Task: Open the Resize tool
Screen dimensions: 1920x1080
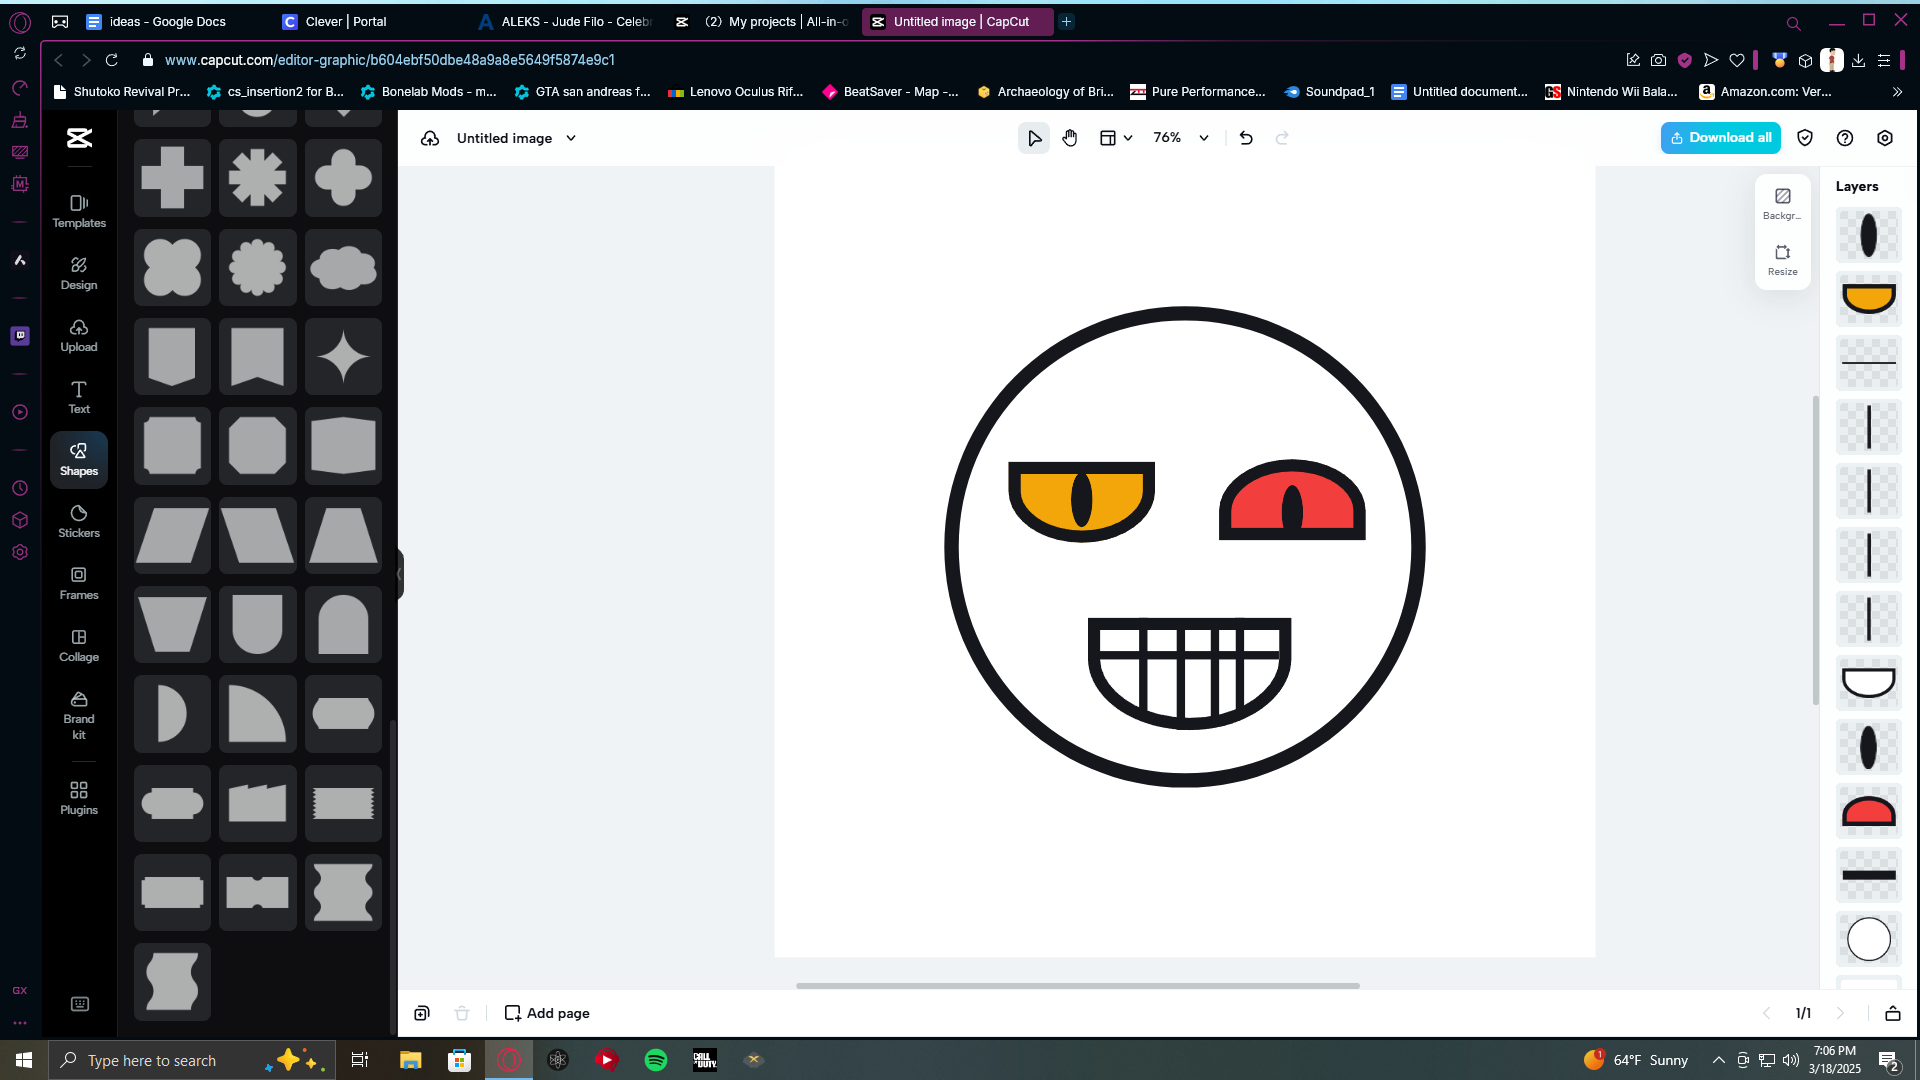Action: 1782,259
